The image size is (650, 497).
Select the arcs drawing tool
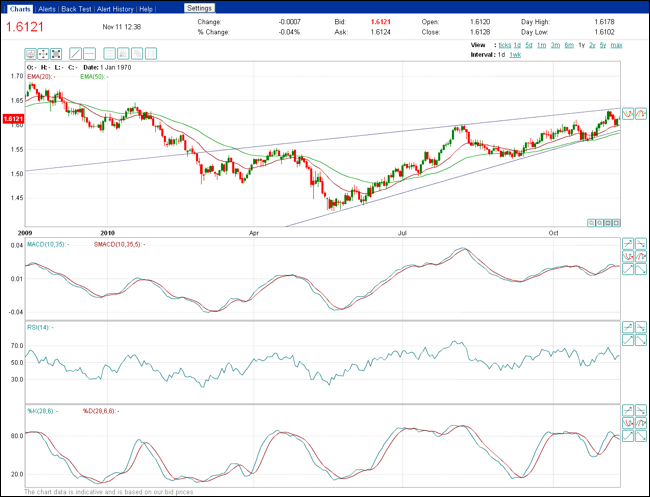click(x=137, y=53)
